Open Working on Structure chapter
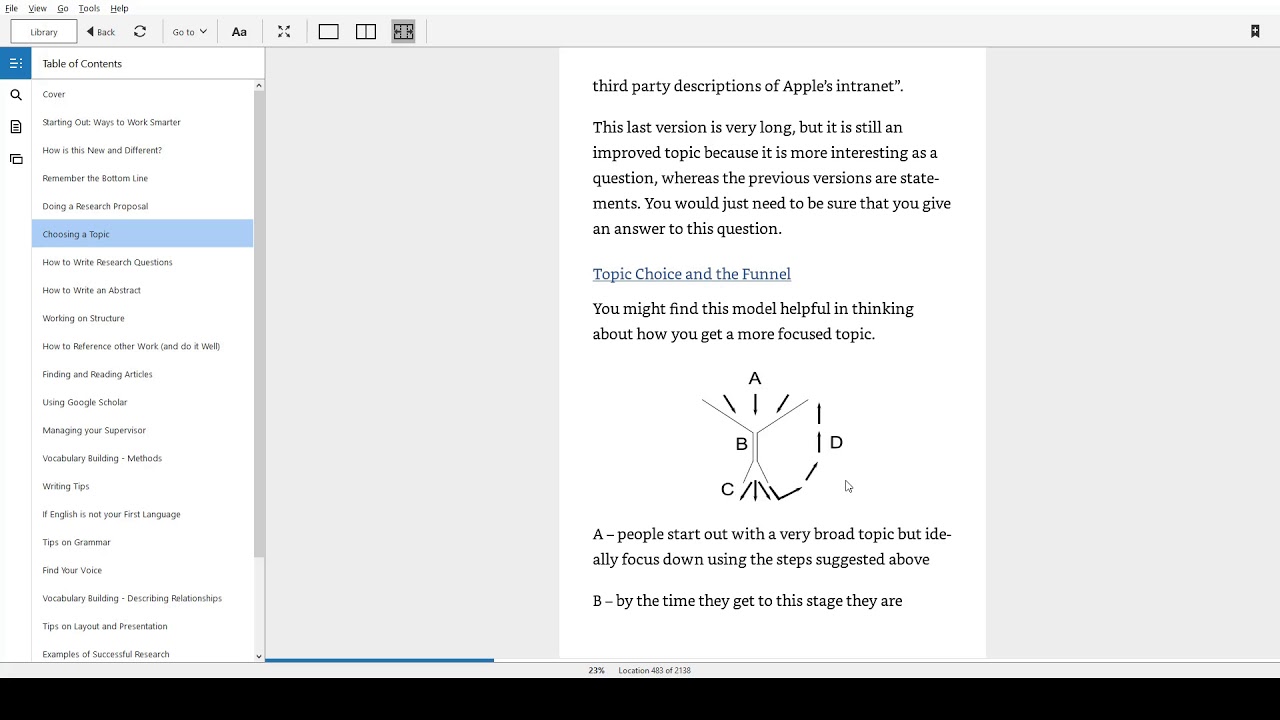Viewport: 1280px width, 720px height. (x=142, y=318)
